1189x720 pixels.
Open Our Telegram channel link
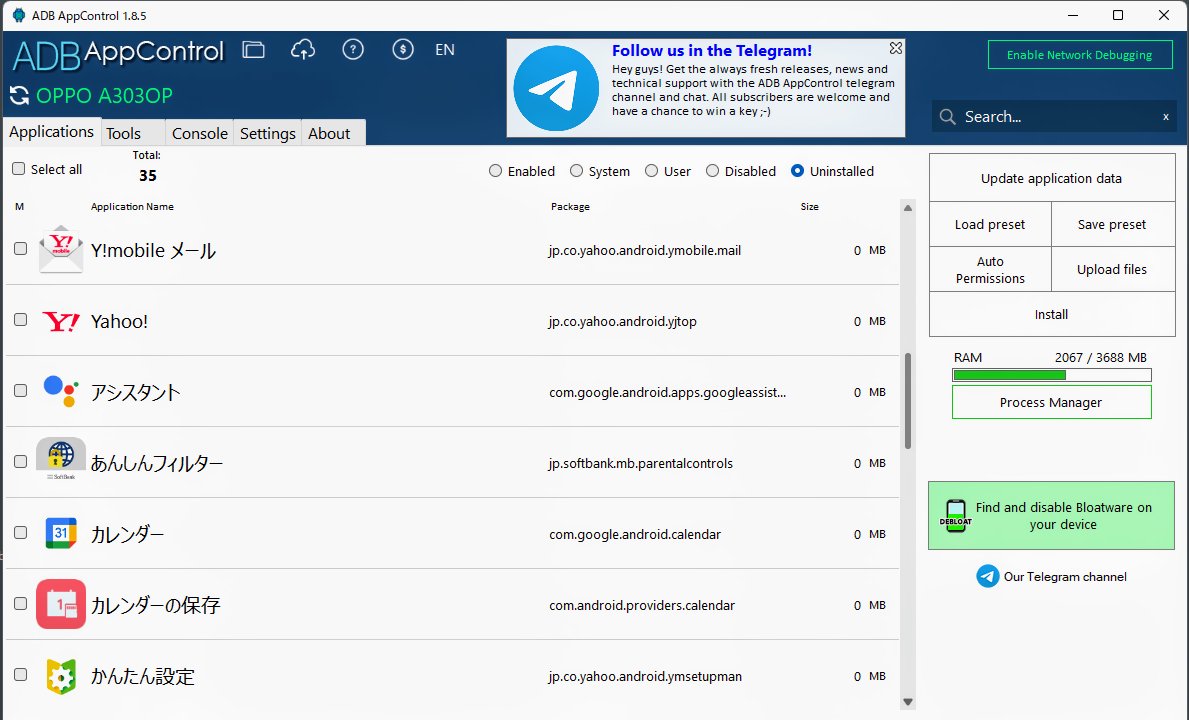pyautogui.click(x=1065, y=577)
